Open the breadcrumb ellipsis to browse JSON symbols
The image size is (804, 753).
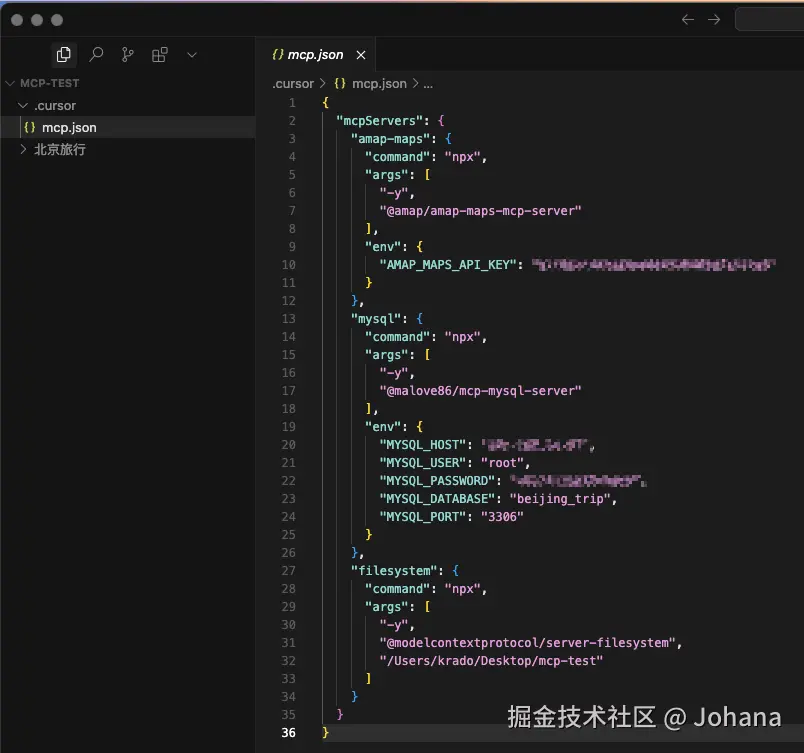click(x=428, y=83)
